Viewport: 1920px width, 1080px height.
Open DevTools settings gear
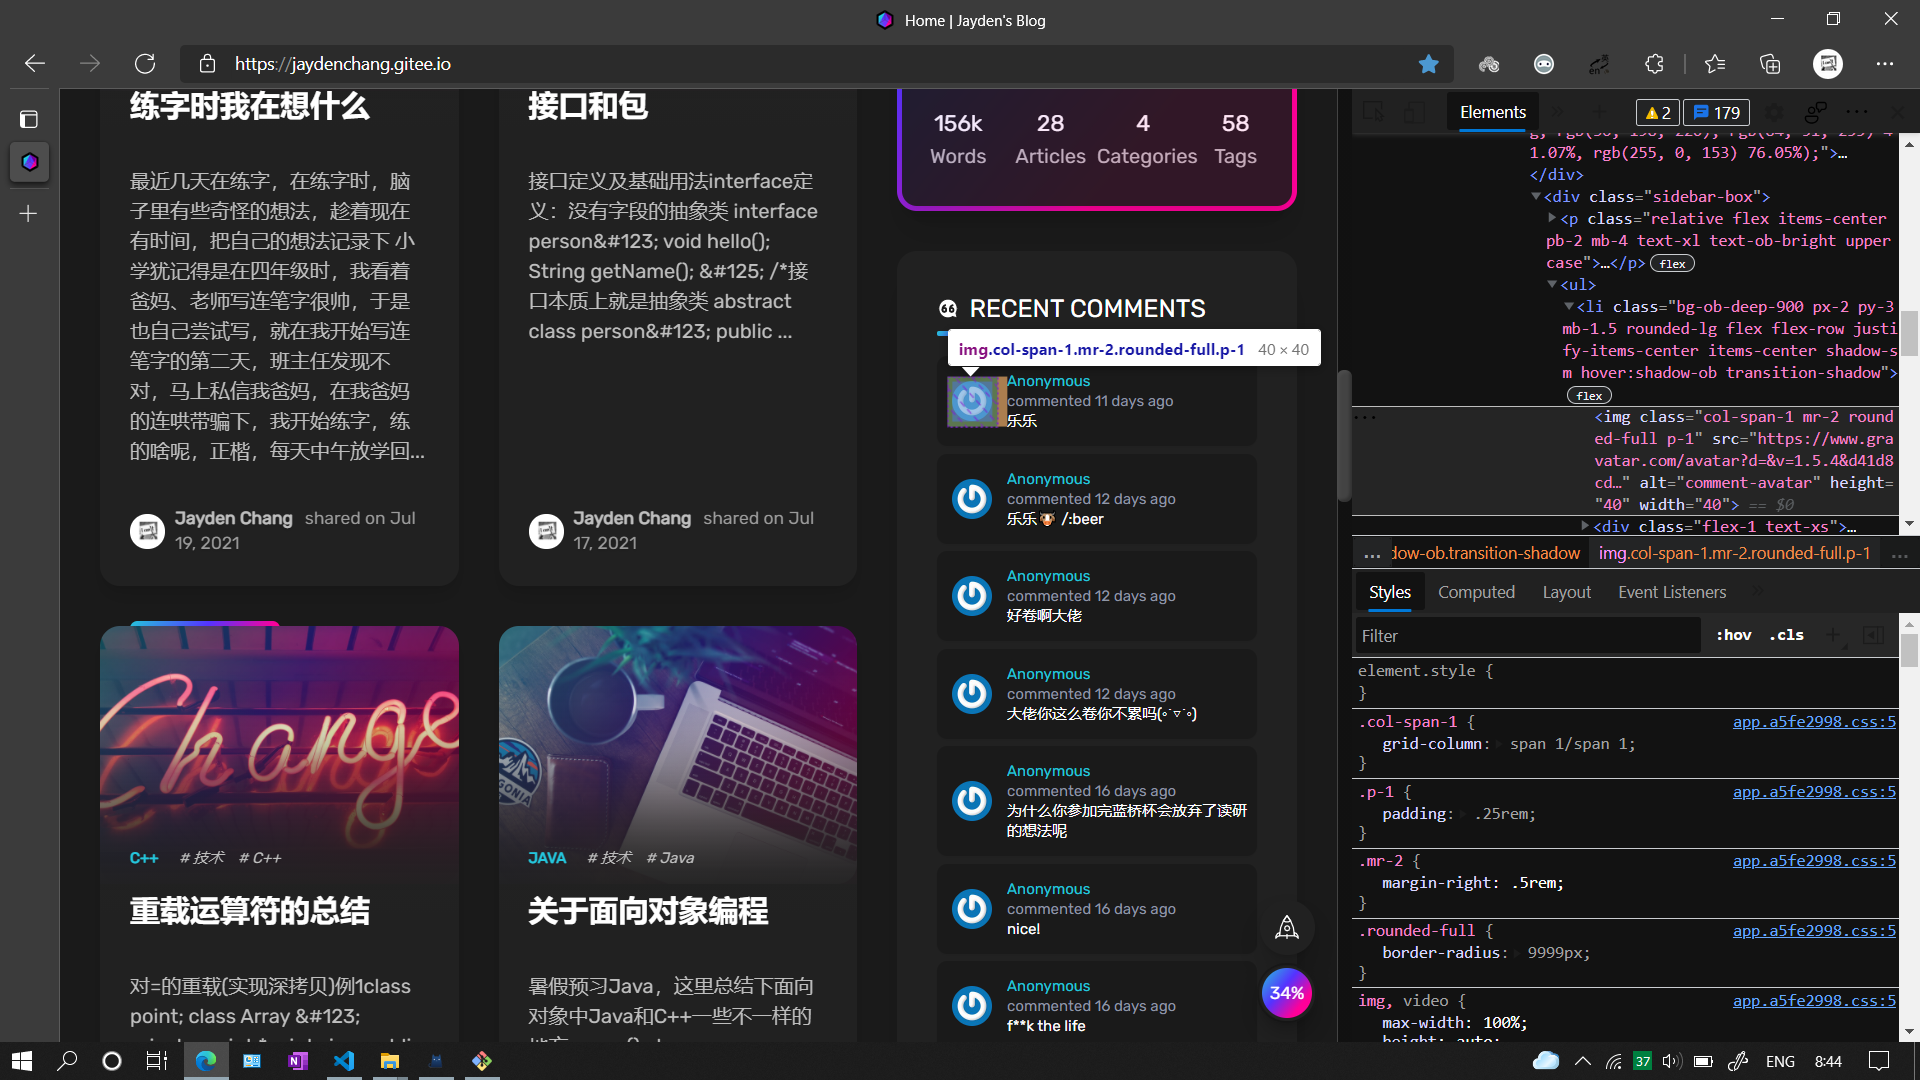tap(1776, 112)
